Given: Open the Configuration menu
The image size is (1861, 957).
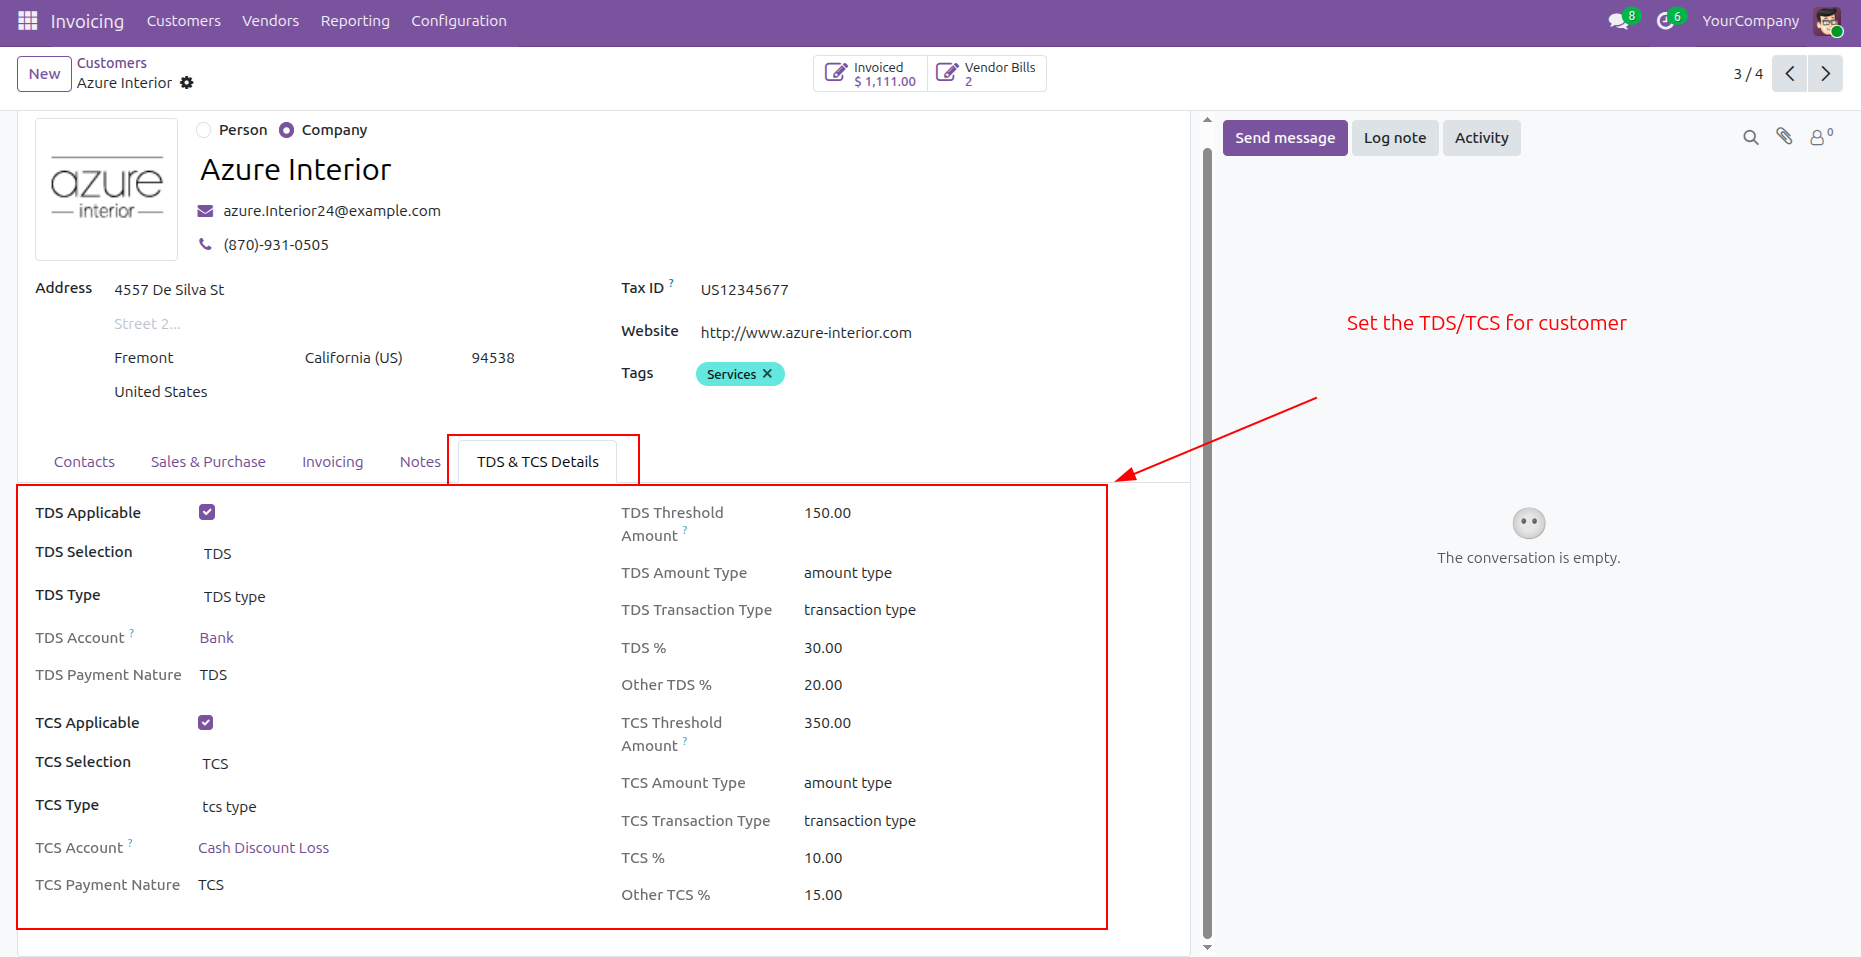Looking at the screenshot, I should click(x=459, y=21).
